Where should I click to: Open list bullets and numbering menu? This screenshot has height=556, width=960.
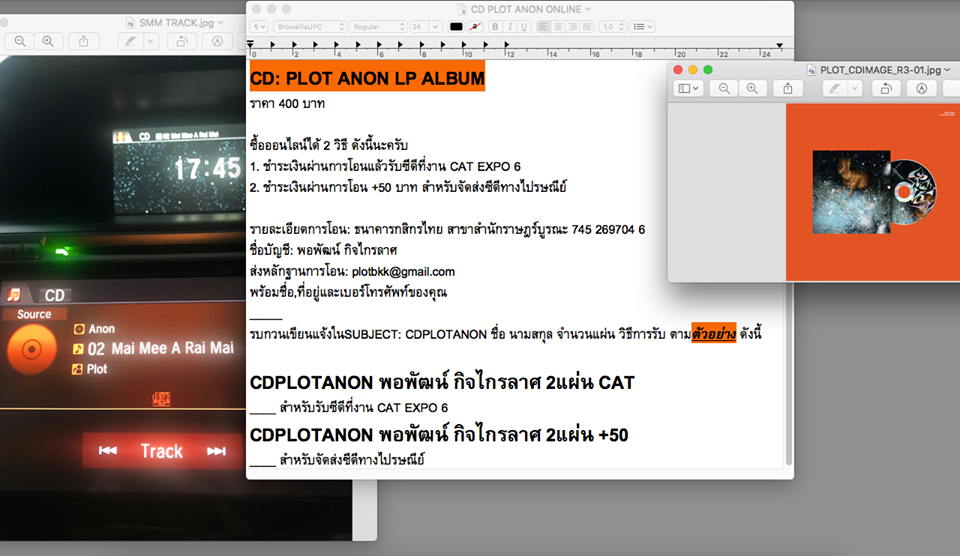point(643,26)
